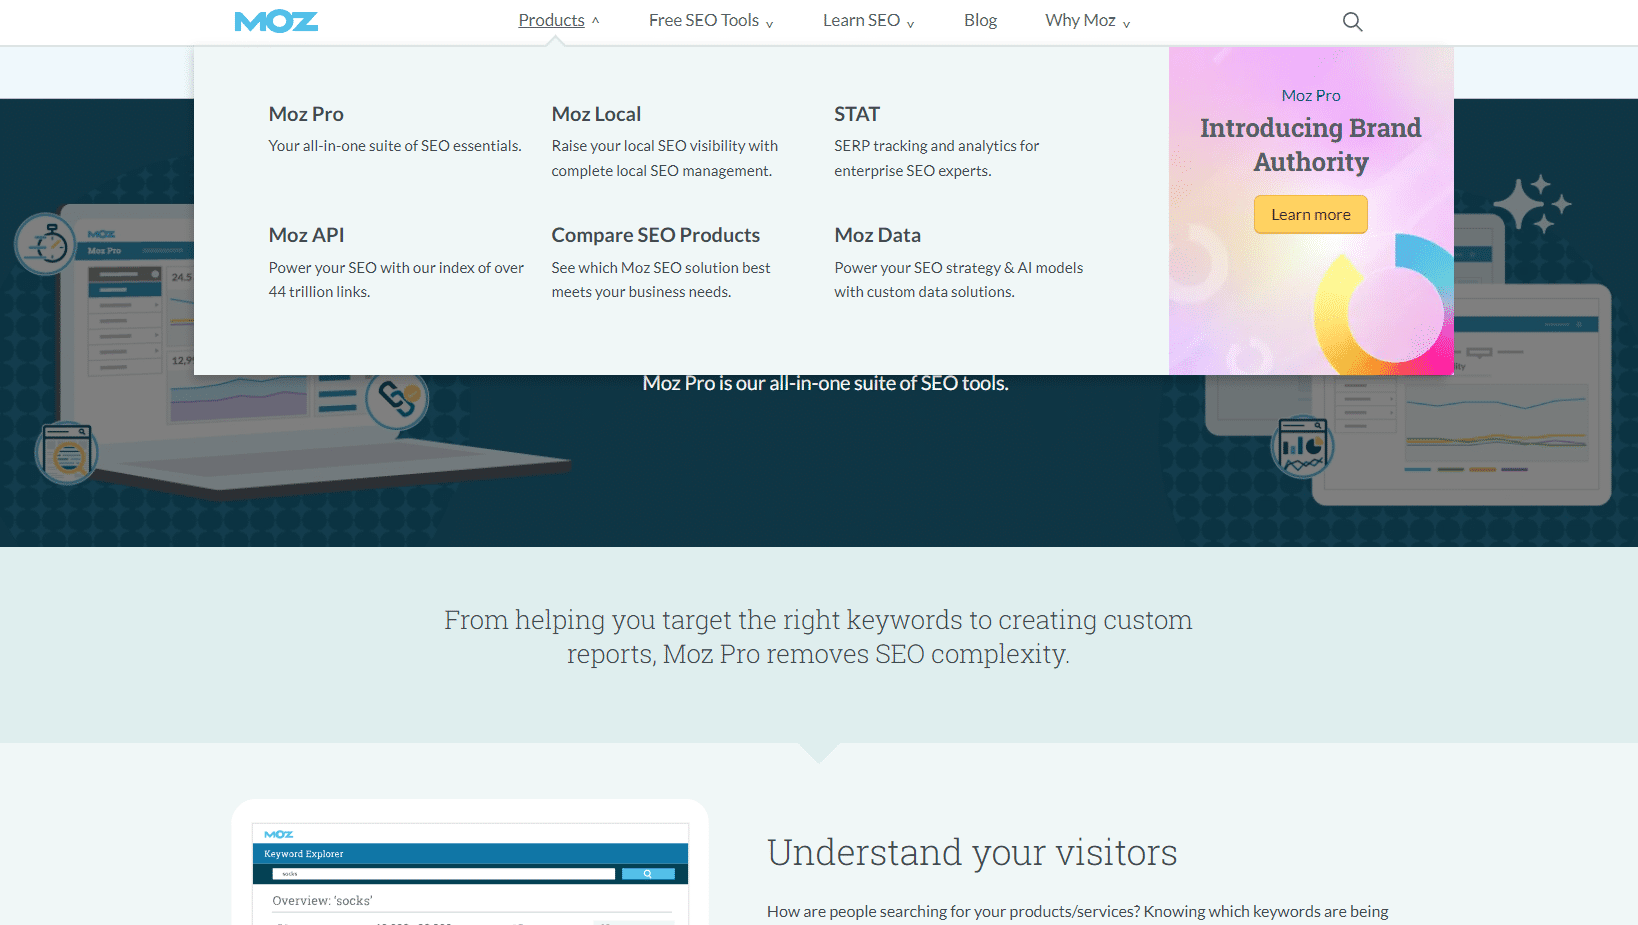The width and height of the screenshot is (1638, 925).
Task: Open the Moz API product link
Action: pos(306,235)
